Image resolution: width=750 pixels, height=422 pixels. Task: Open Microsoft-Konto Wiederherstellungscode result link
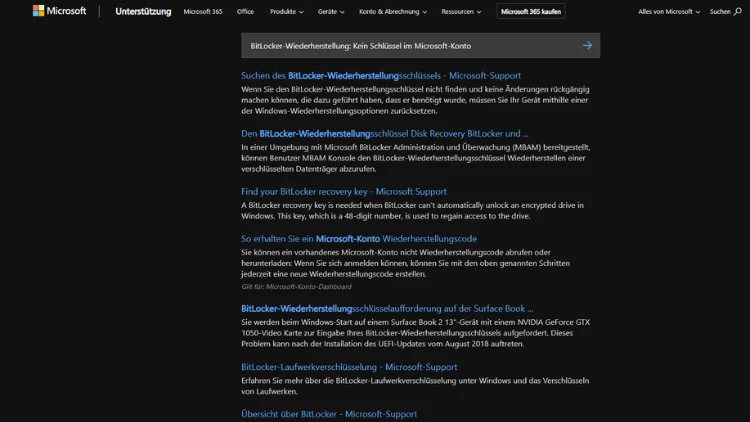coord(359,238)
